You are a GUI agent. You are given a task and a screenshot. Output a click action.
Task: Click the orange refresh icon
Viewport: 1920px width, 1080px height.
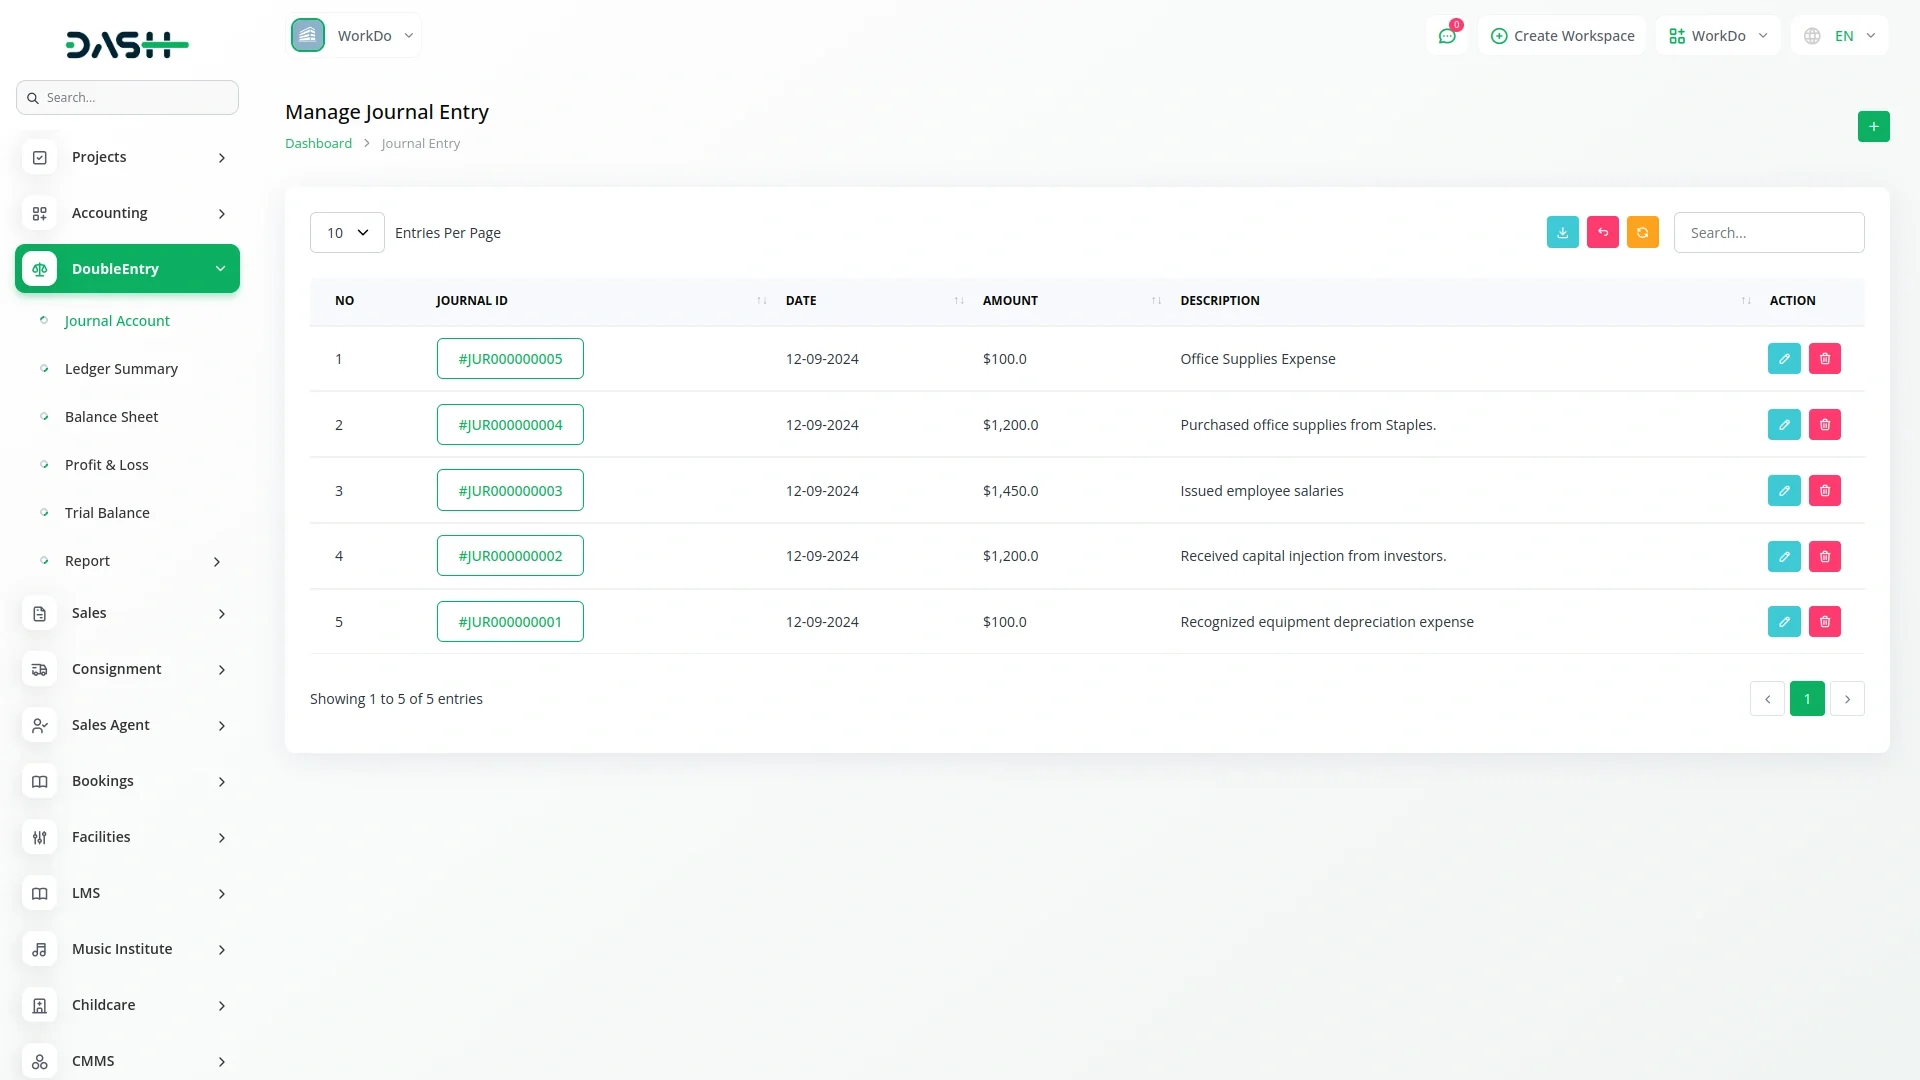pos(1642,232)
